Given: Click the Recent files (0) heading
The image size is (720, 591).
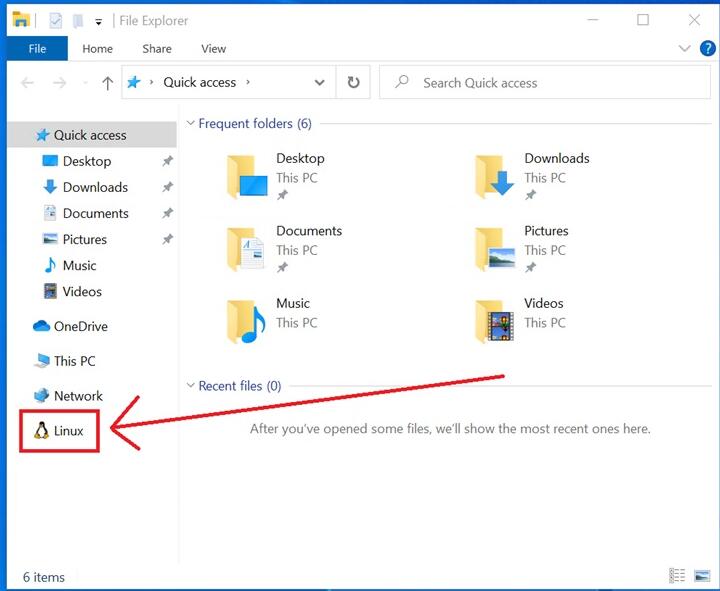Looking at the screenshot, I should [240, 386].
